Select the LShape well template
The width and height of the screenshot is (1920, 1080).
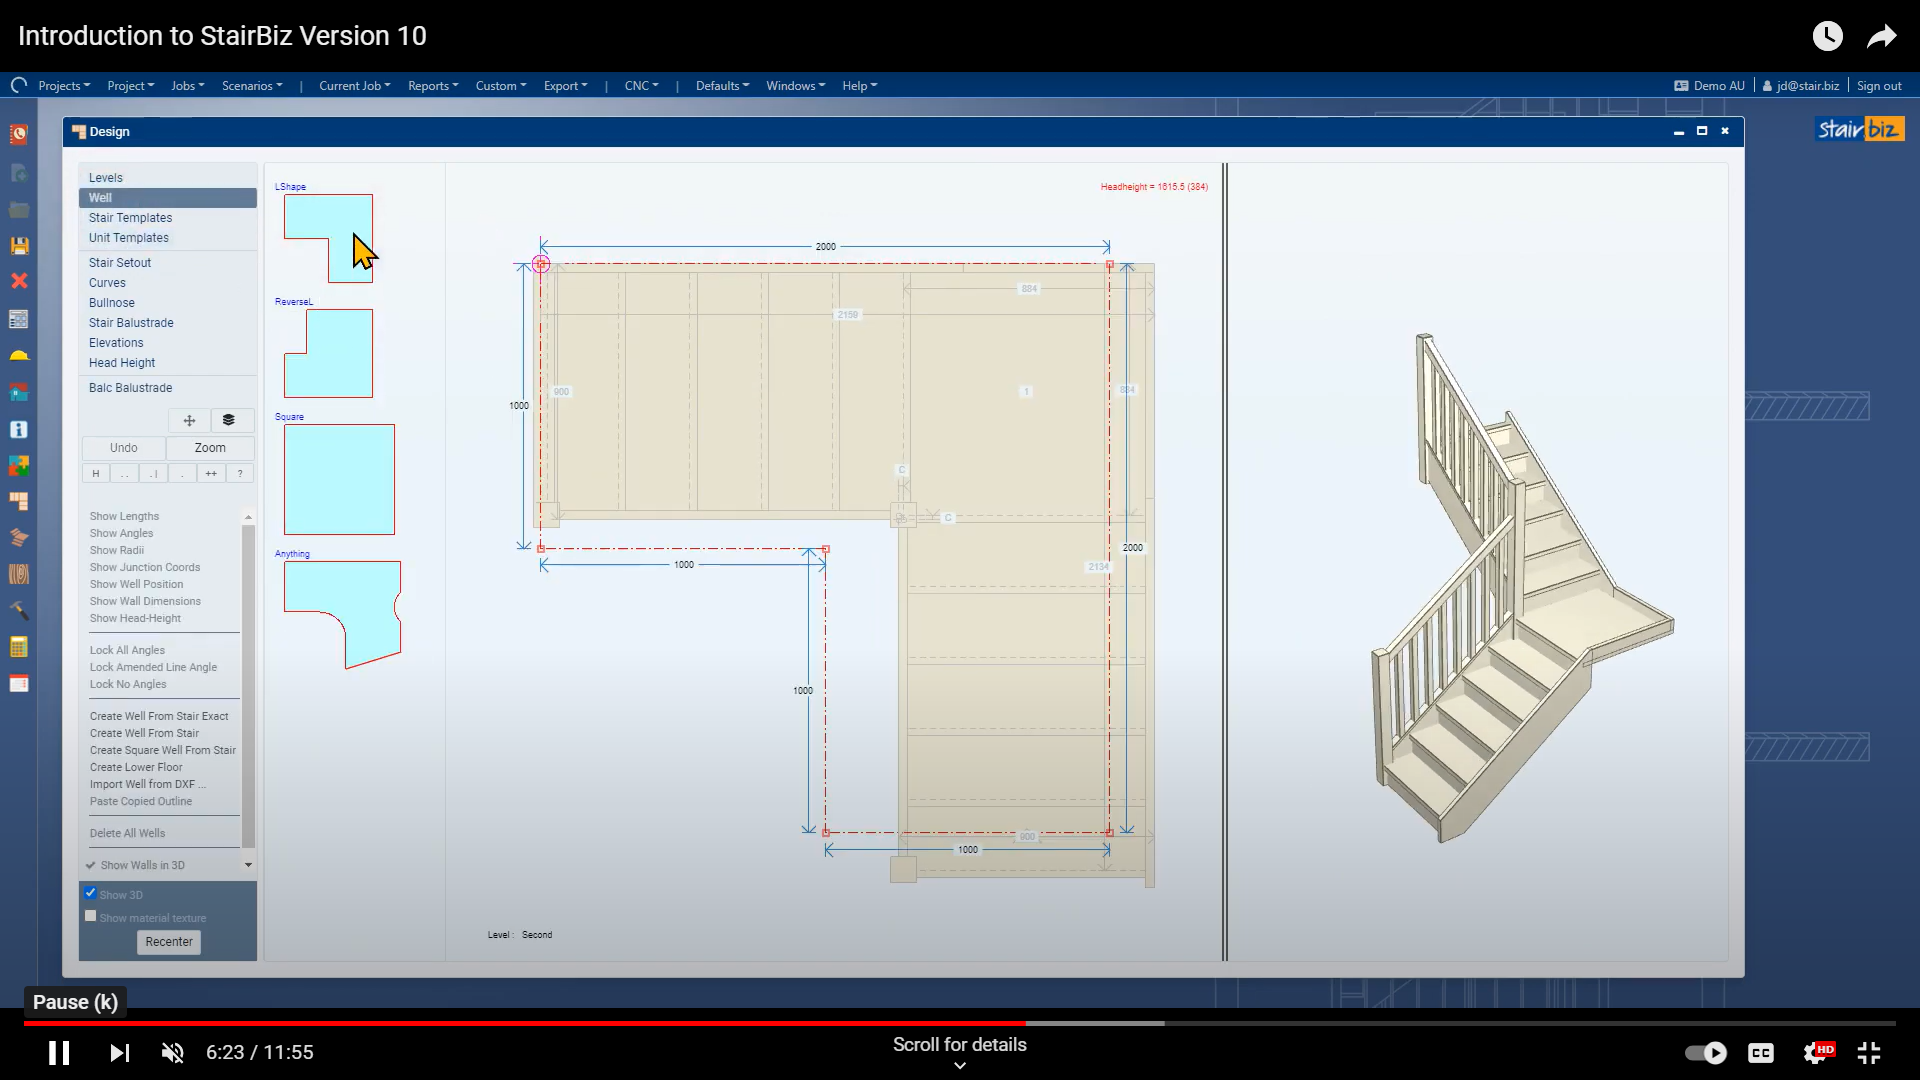click(328, 238)
